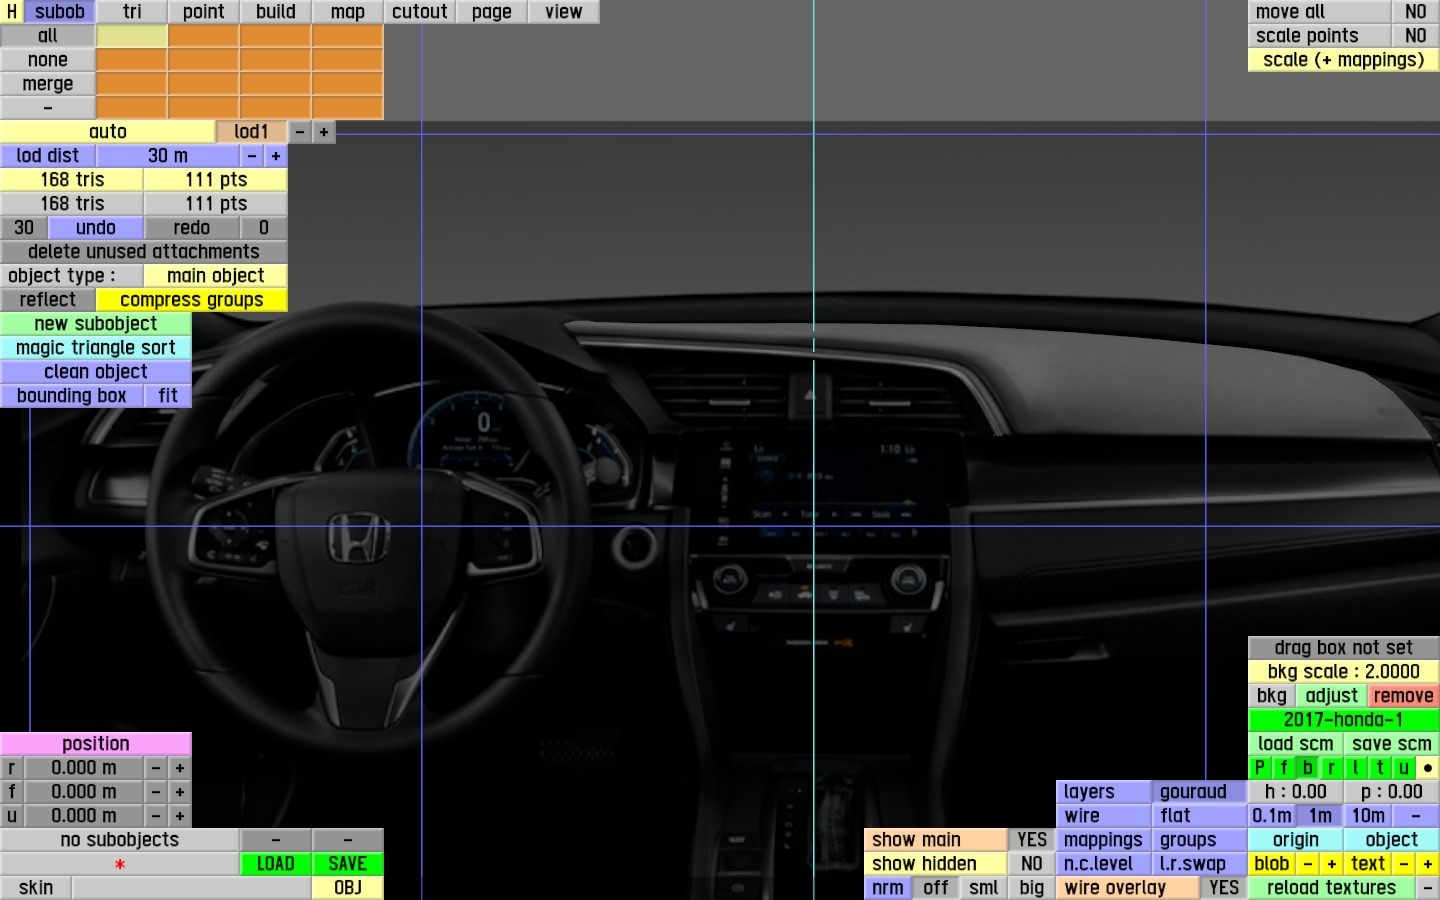Image resolution: width=1440 pixels, height=900 pixels.
Task: Click plus next to lod1
Action: pos(324,132)
